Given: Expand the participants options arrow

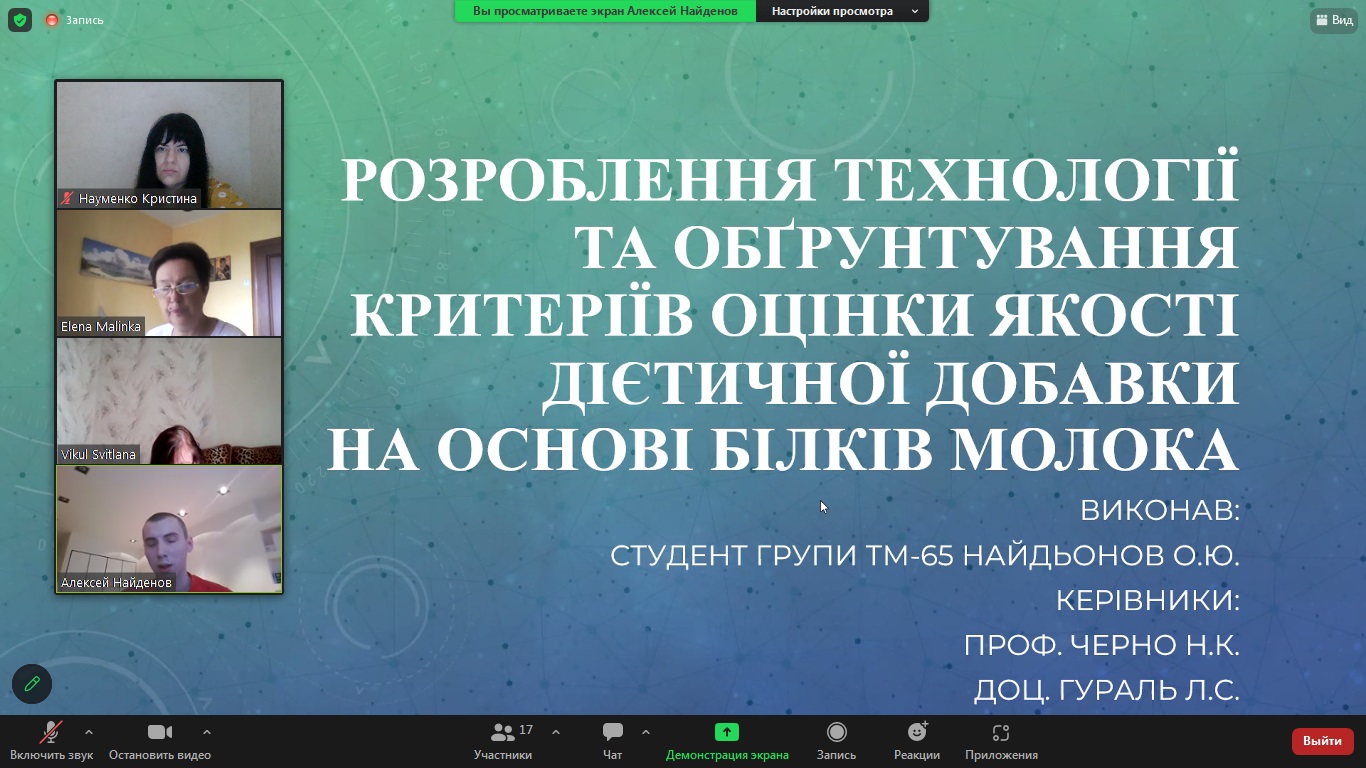Looking at the screenshot, I should [556, 732].
